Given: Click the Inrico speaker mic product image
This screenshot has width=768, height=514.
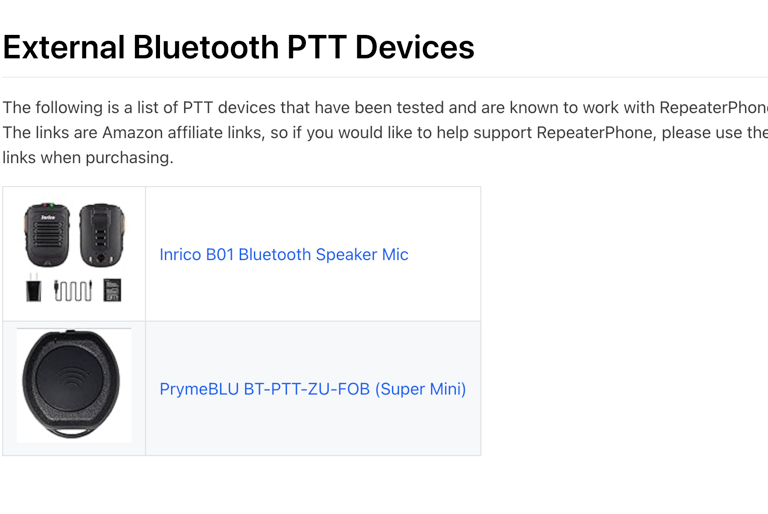Looking at the screenshot, I should click(74, 252).
